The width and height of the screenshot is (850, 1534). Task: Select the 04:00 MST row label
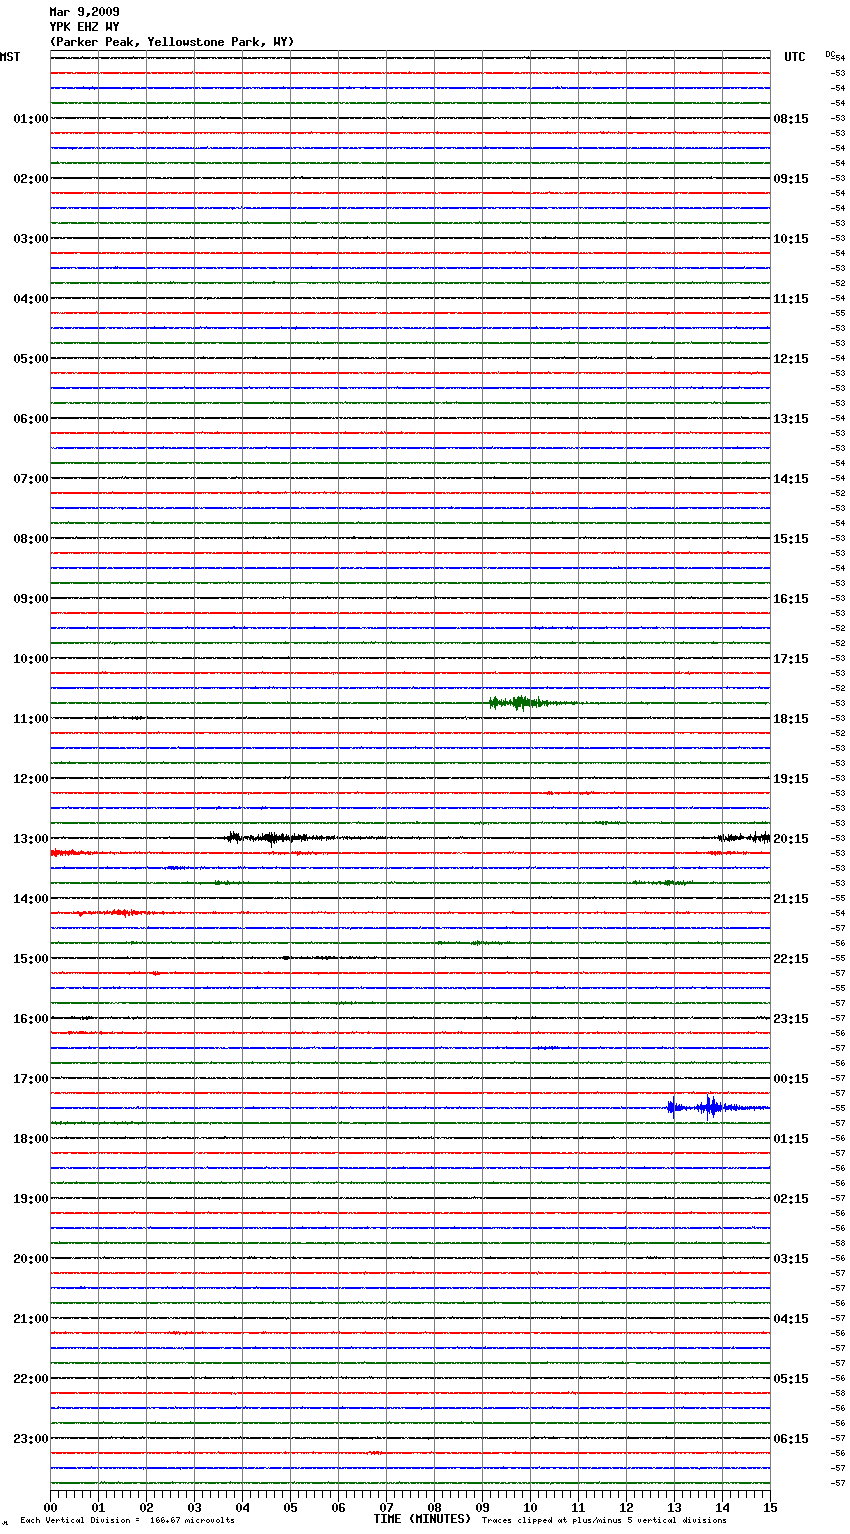point(31,299)
